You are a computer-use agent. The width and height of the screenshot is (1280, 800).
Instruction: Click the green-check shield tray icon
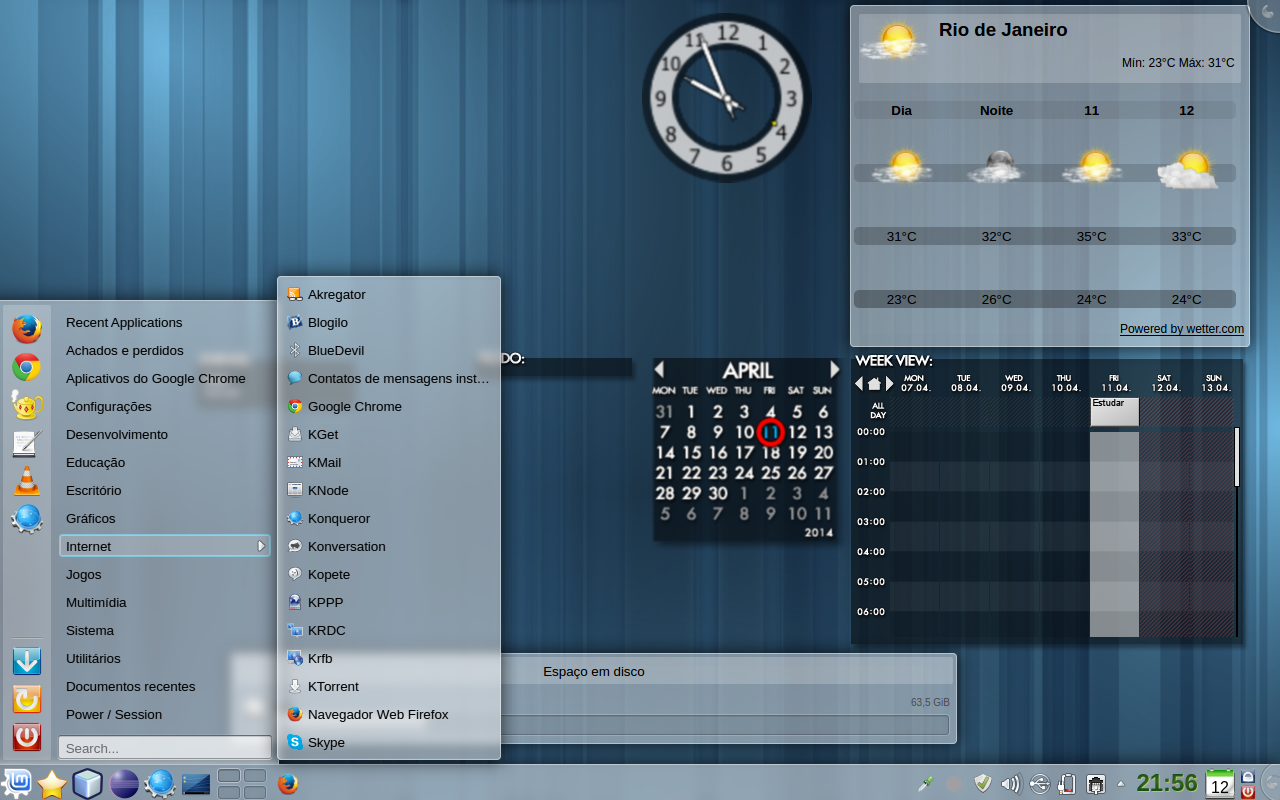[983, 784]
